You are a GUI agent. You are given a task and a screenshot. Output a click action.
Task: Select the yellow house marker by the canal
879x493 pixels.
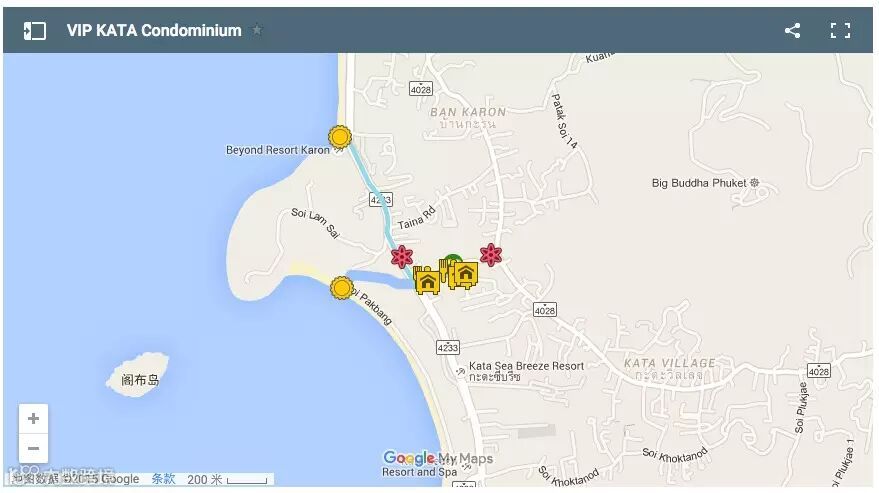pyautogui.click(x=428, y=281)
